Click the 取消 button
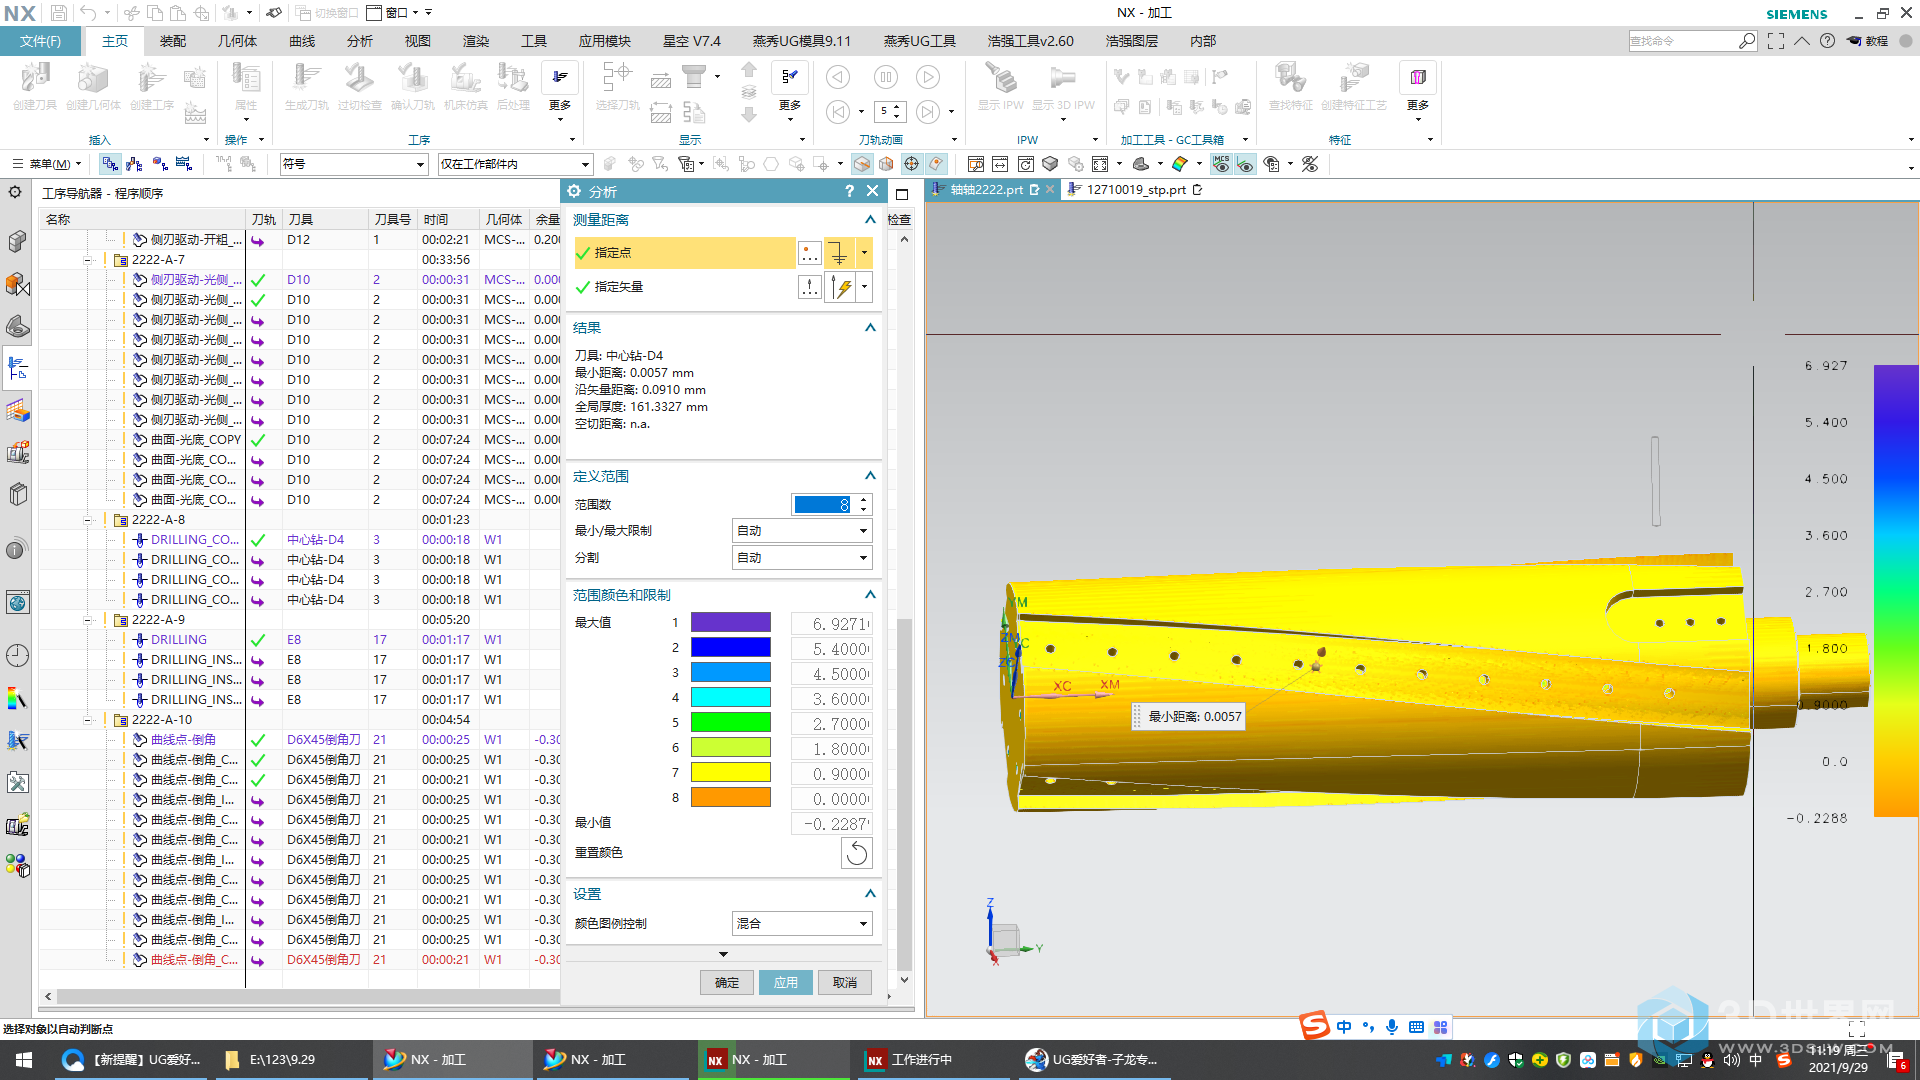This screenshot has height=1080, width=1920. (x=845, y=983)
